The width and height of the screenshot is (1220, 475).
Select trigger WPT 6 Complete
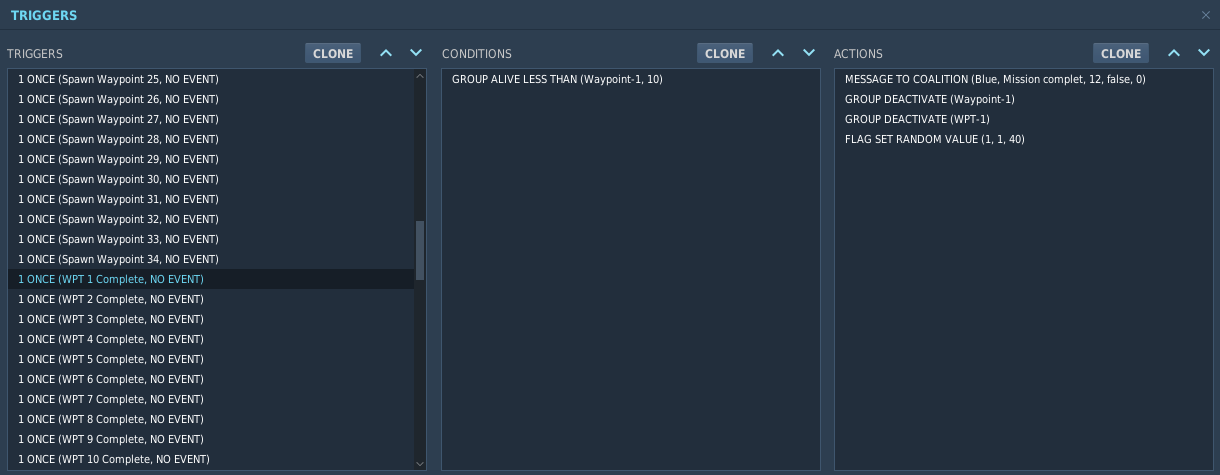point(211,379)
